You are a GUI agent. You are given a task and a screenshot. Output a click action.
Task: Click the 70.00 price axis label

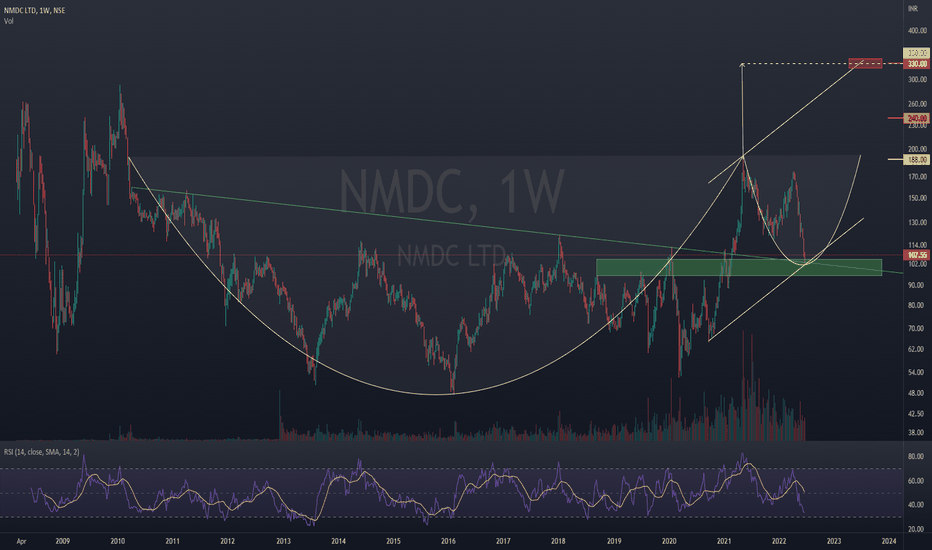coord(917,328)
